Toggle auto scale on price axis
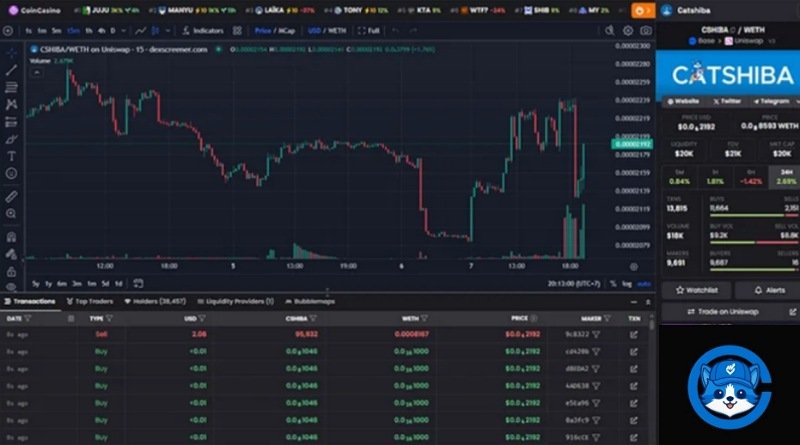The image size is (800, 445). tap(644, 284)
